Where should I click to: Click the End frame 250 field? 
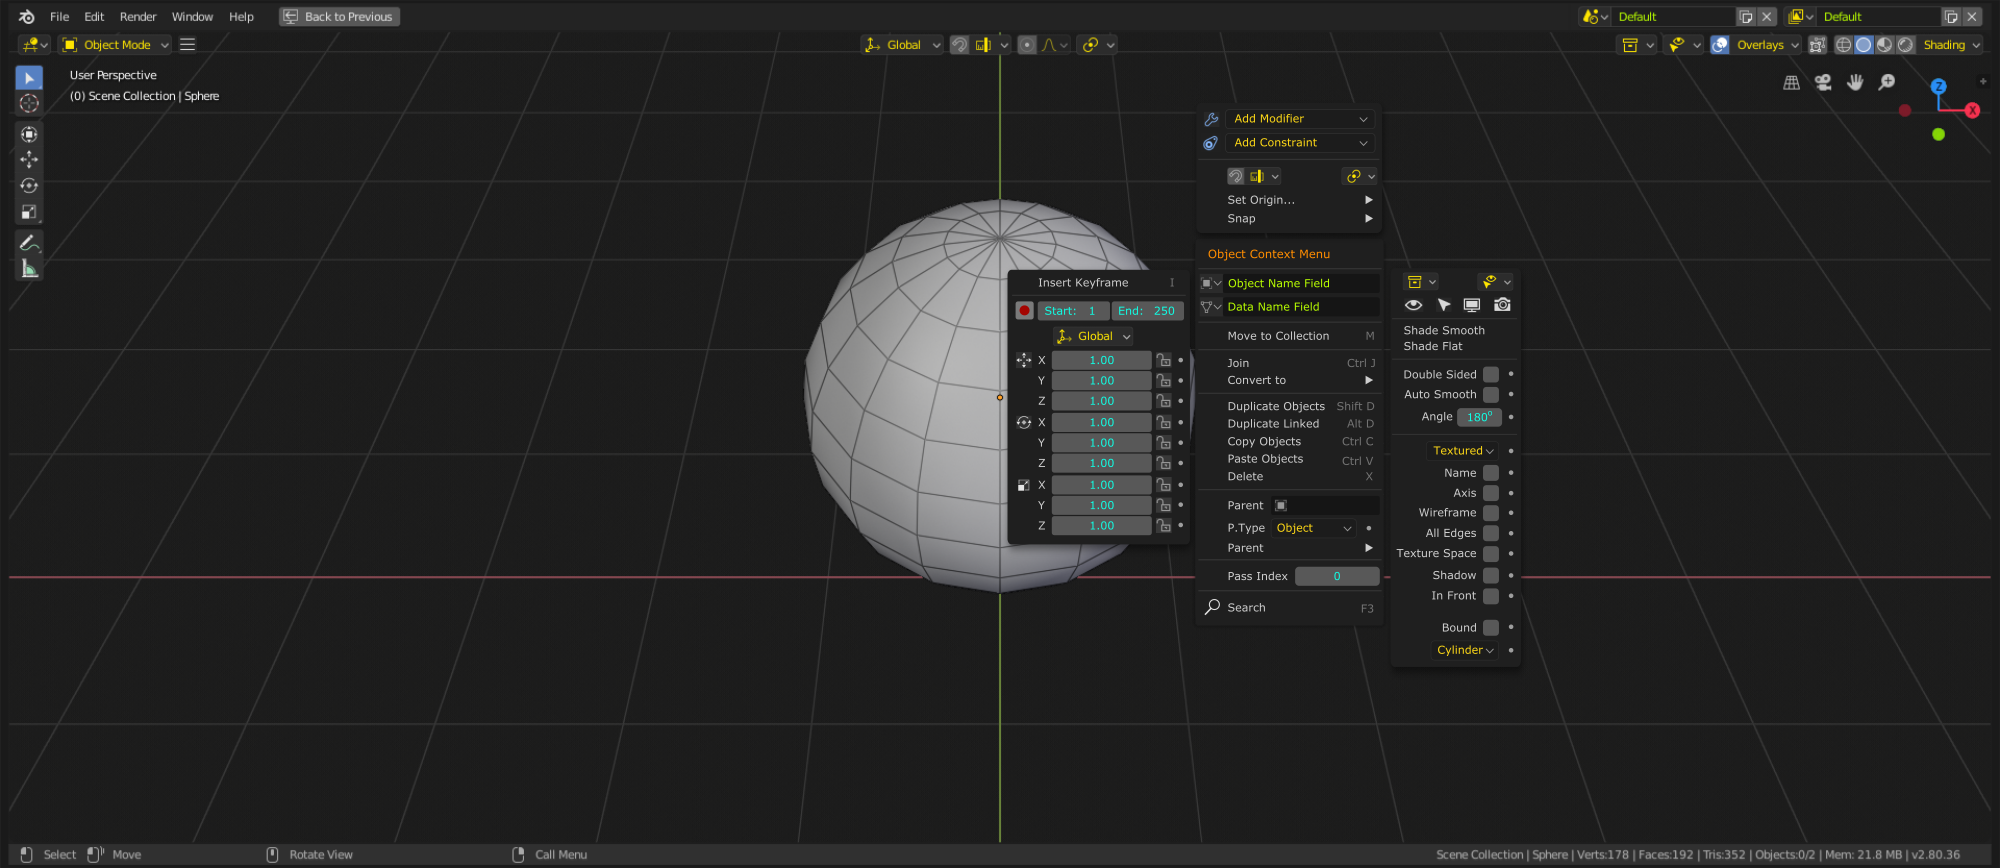point(1147,311)
